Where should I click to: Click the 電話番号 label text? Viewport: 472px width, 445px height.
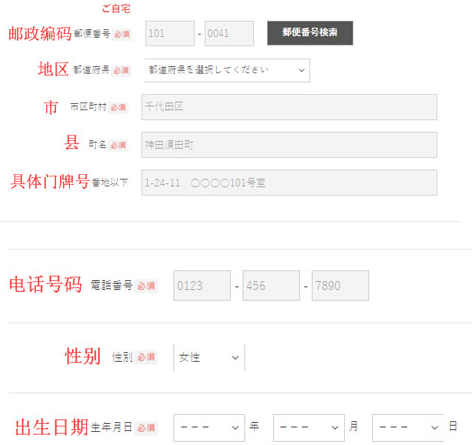(x=112, y=285)
